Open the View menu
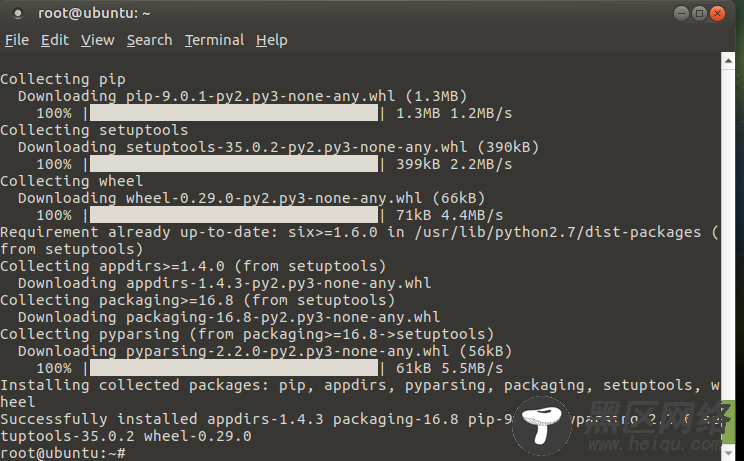Screen dimensions: 744x461 coord(97,40)
